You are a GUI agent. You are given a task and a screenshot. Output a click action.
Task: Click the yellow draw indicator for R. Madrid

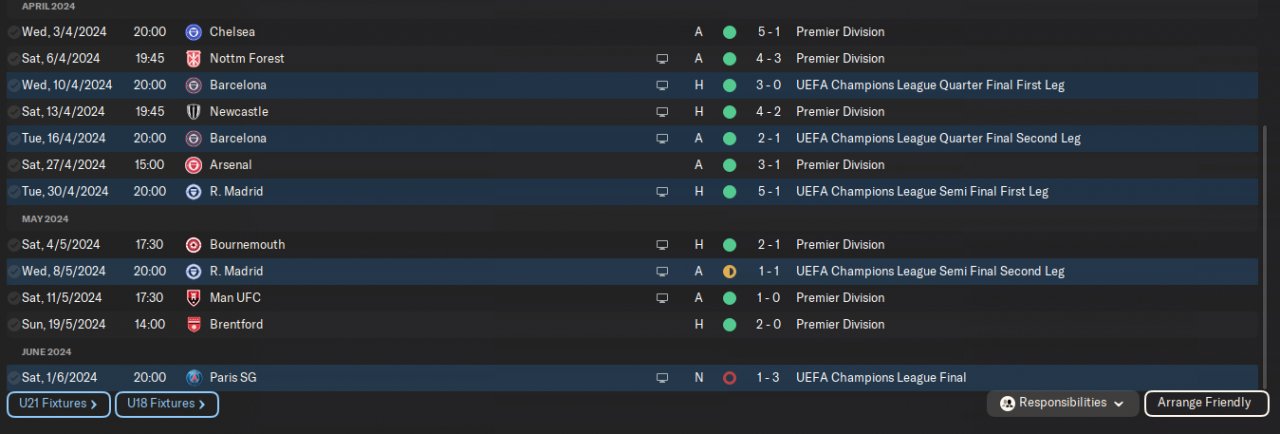729,271
